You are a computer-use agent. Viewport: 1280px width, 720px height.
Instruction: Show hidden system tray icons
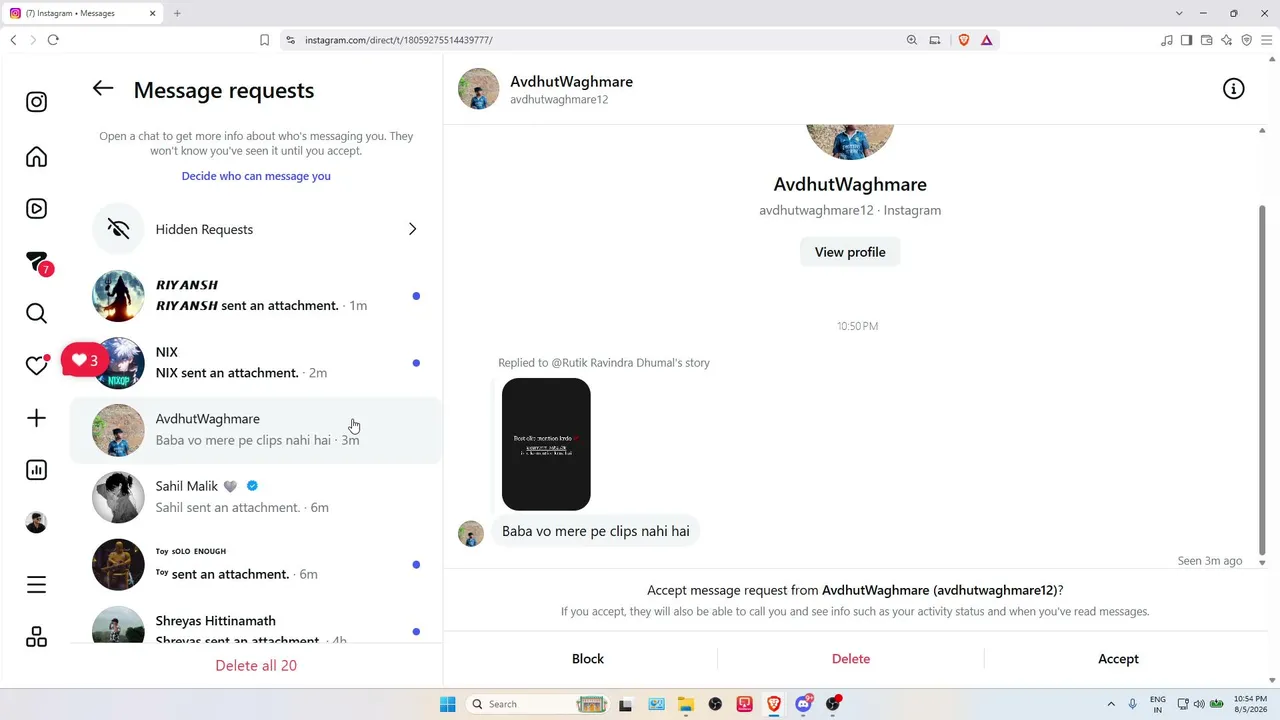tap(1110, 704)
